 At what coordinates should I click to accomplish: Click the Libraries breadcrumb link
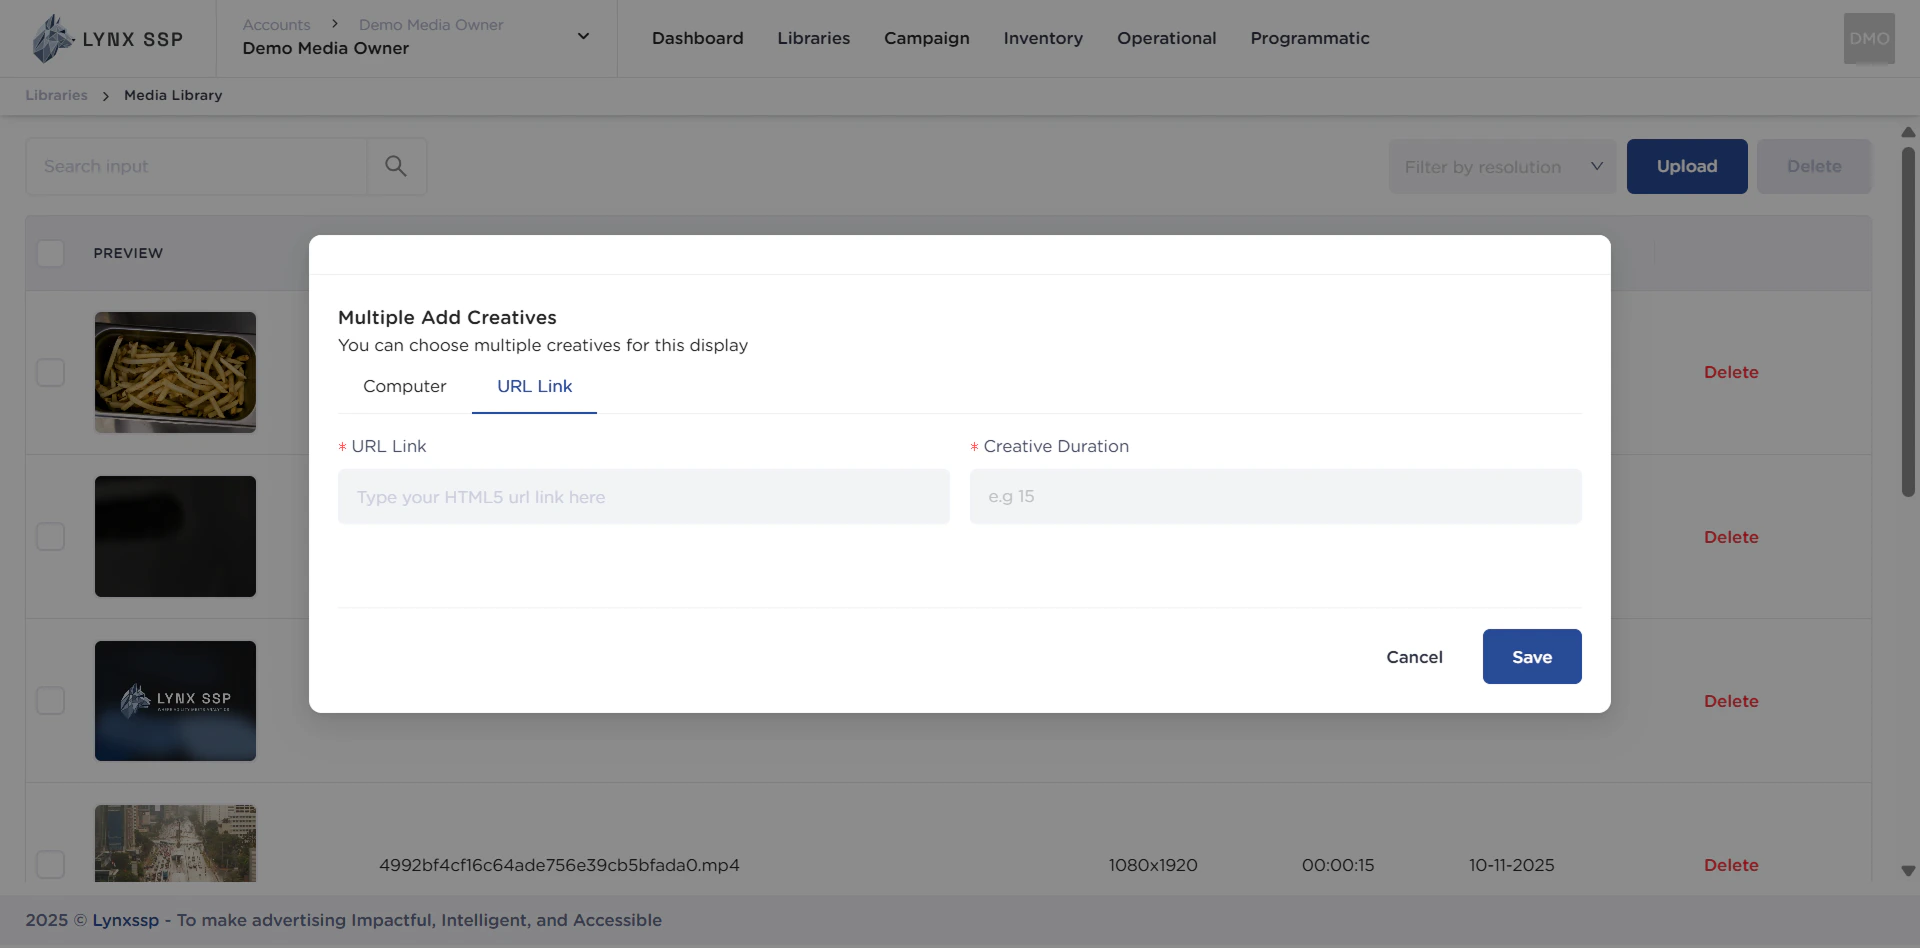click(56, 95)
